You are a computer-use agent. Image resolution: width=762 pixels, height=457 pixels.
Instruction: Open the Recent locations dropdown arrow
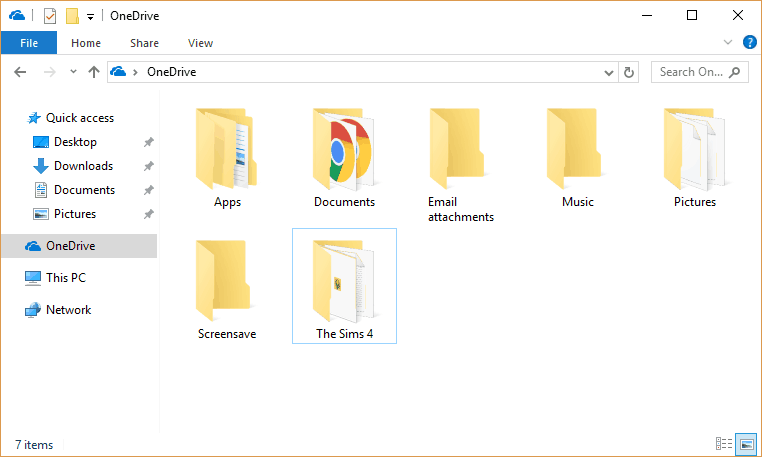(73, 71)
